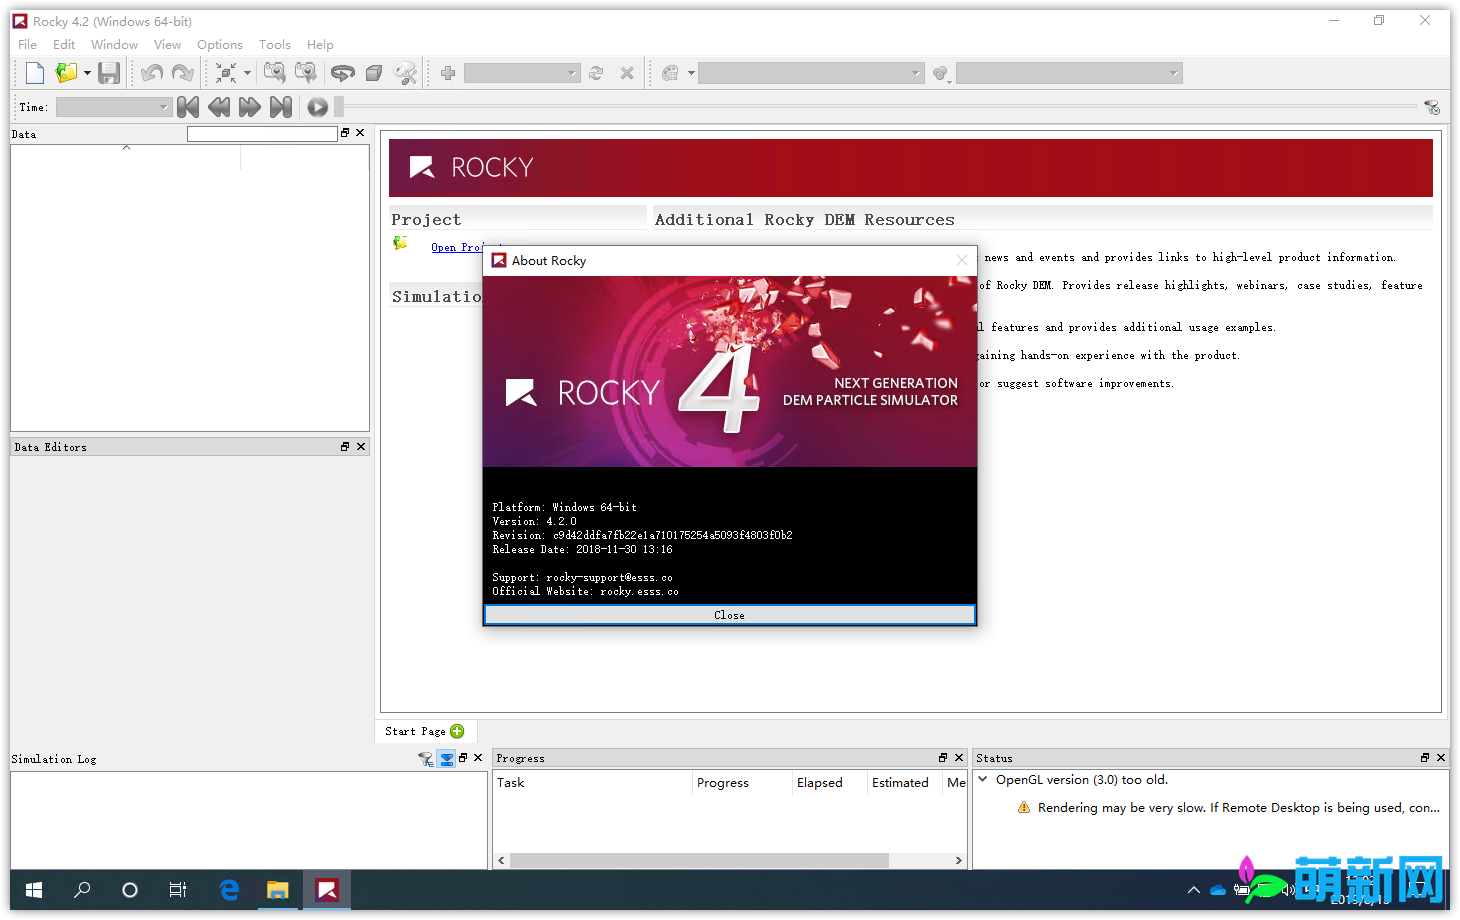Close the About Rocky dialog
The height and width of the screenshot is (920, 1460).
(729, 614)
